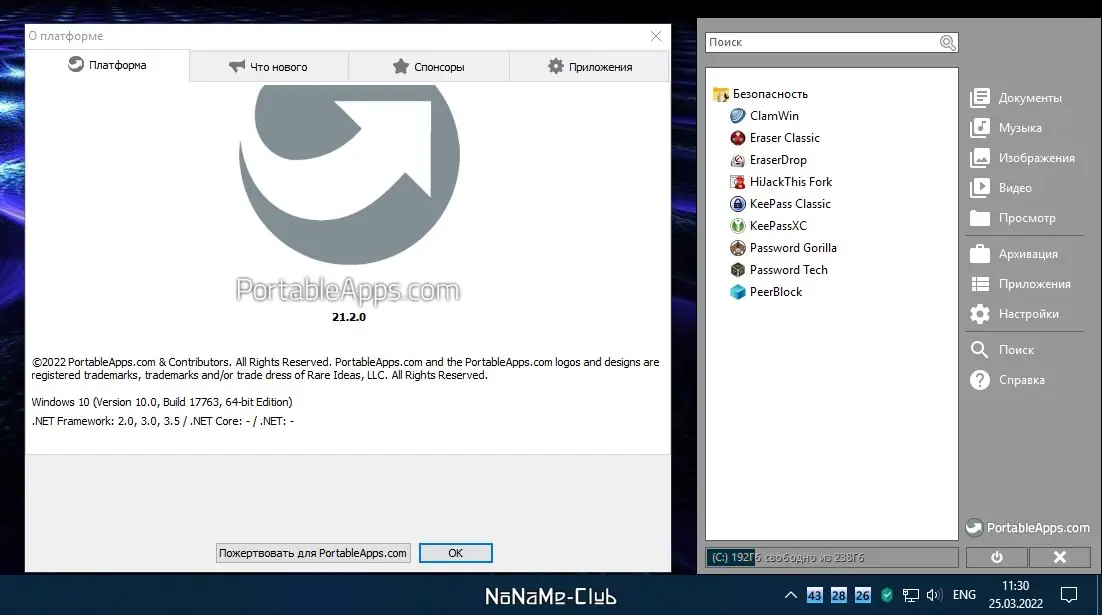Click the Поиск magnifier in side menu

click(980, 349)
